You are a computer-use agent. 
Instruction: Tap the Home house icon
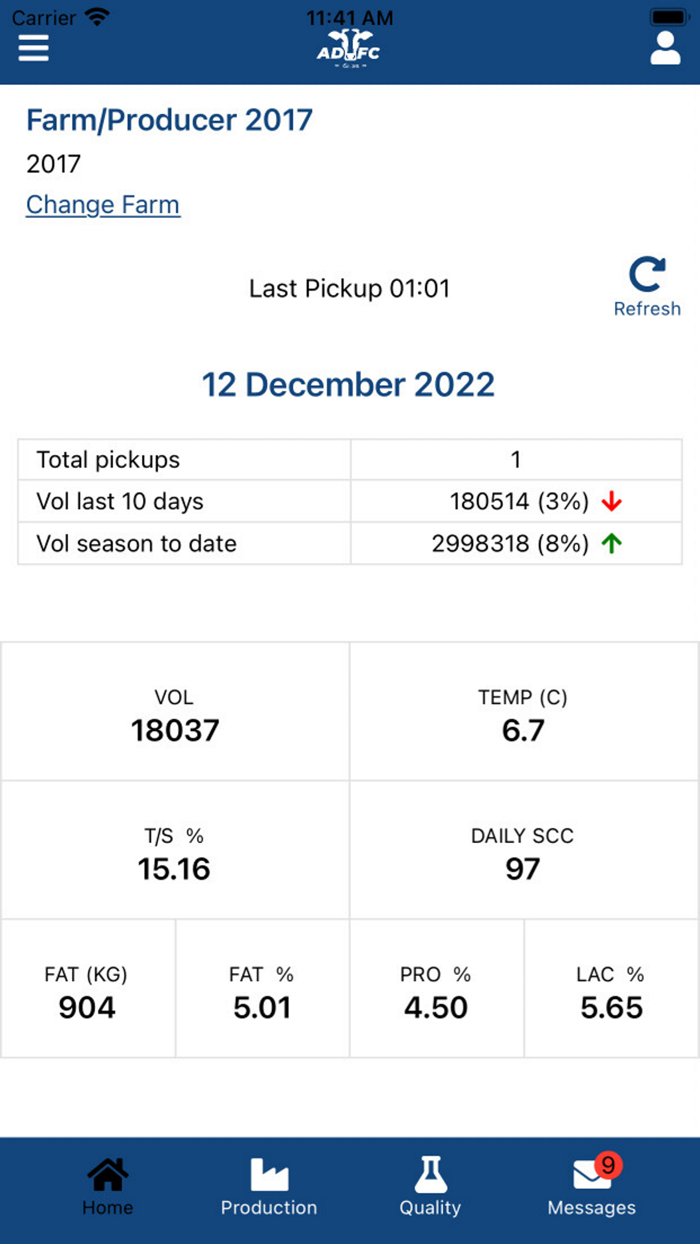108,1175
